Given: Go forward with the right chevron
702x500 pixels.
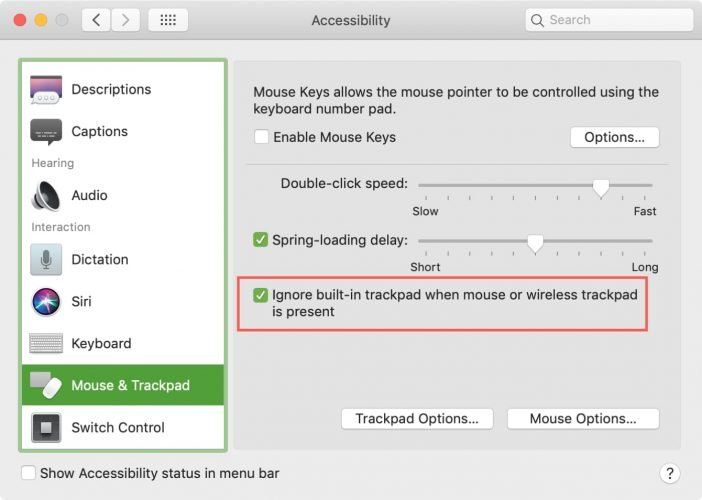Looking at the screenshot, I should pos(125,20).
